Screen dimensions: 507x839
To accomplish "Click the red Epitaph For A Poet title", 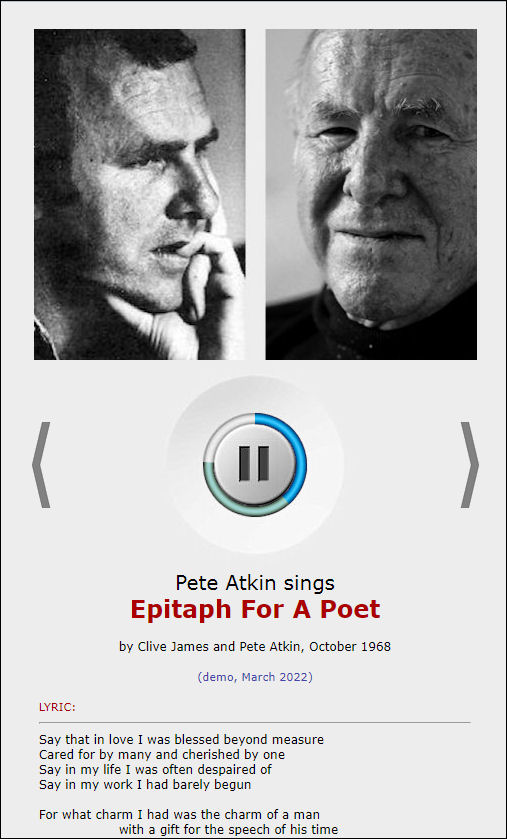I will (255, 609).
